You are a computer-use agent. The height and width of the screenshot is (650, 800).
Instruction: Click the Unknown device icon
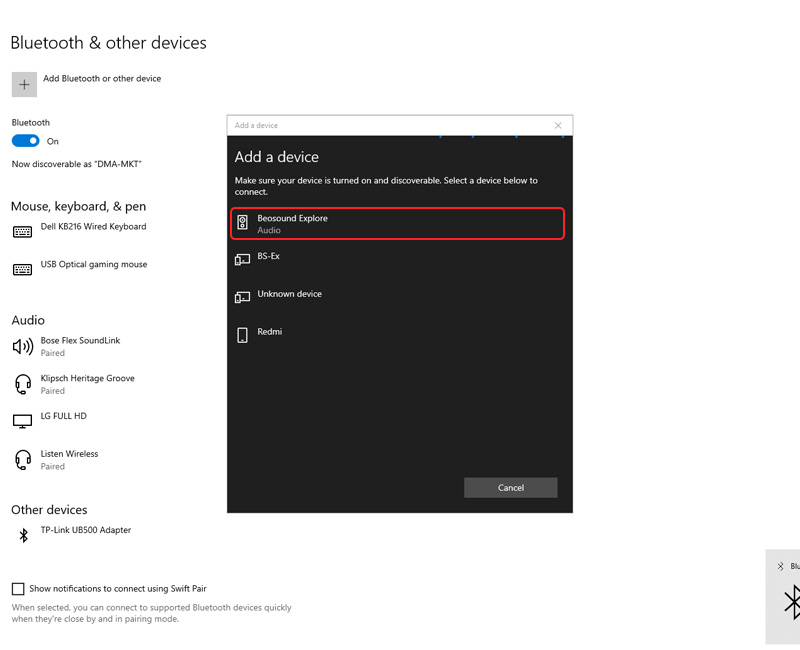(242, 297)
